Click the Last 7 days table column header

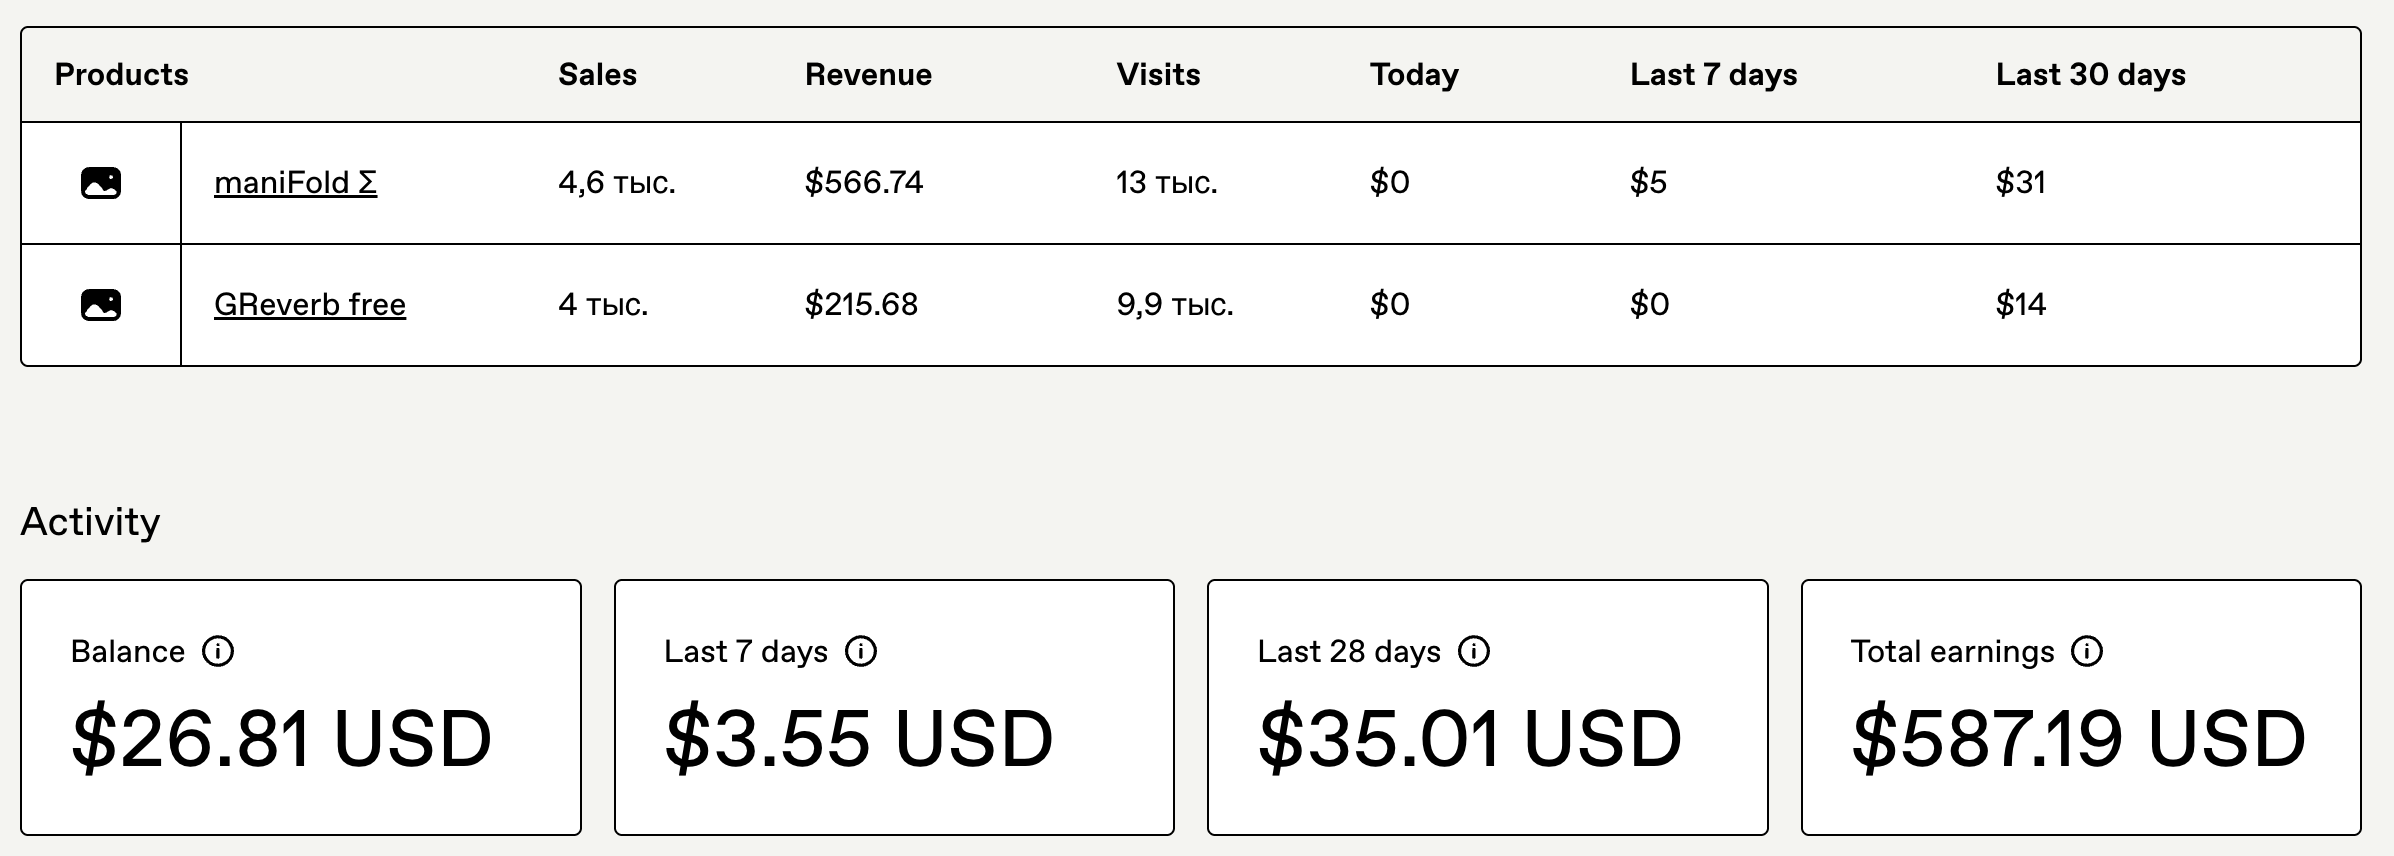pos(1713,75)
